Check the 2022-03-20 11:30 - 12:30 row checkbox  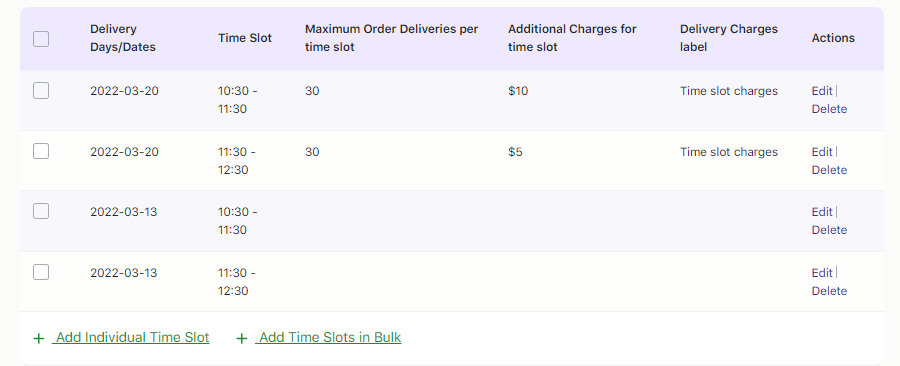[x=41, y=151]
